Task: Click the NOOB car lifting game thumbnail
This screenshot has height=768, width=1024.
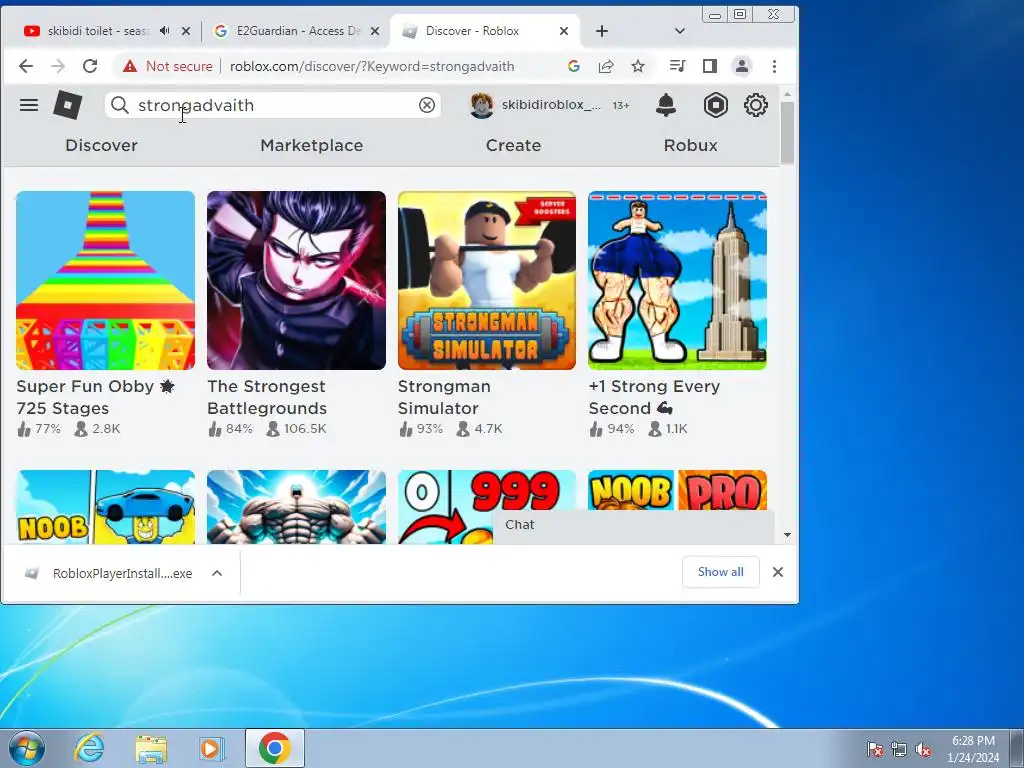Action: pos(105,507)
